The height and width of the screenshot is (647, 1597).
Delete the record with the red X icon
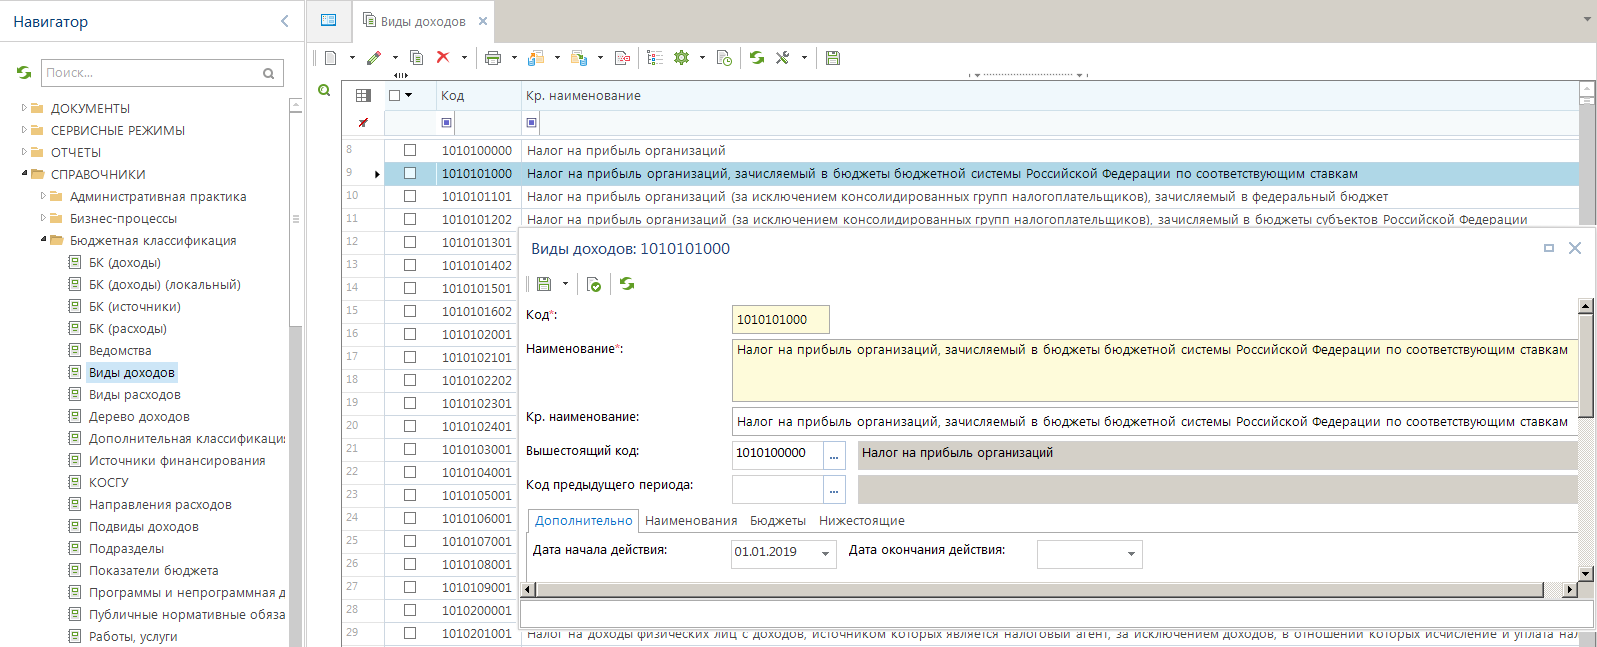(x=443, y=58)
